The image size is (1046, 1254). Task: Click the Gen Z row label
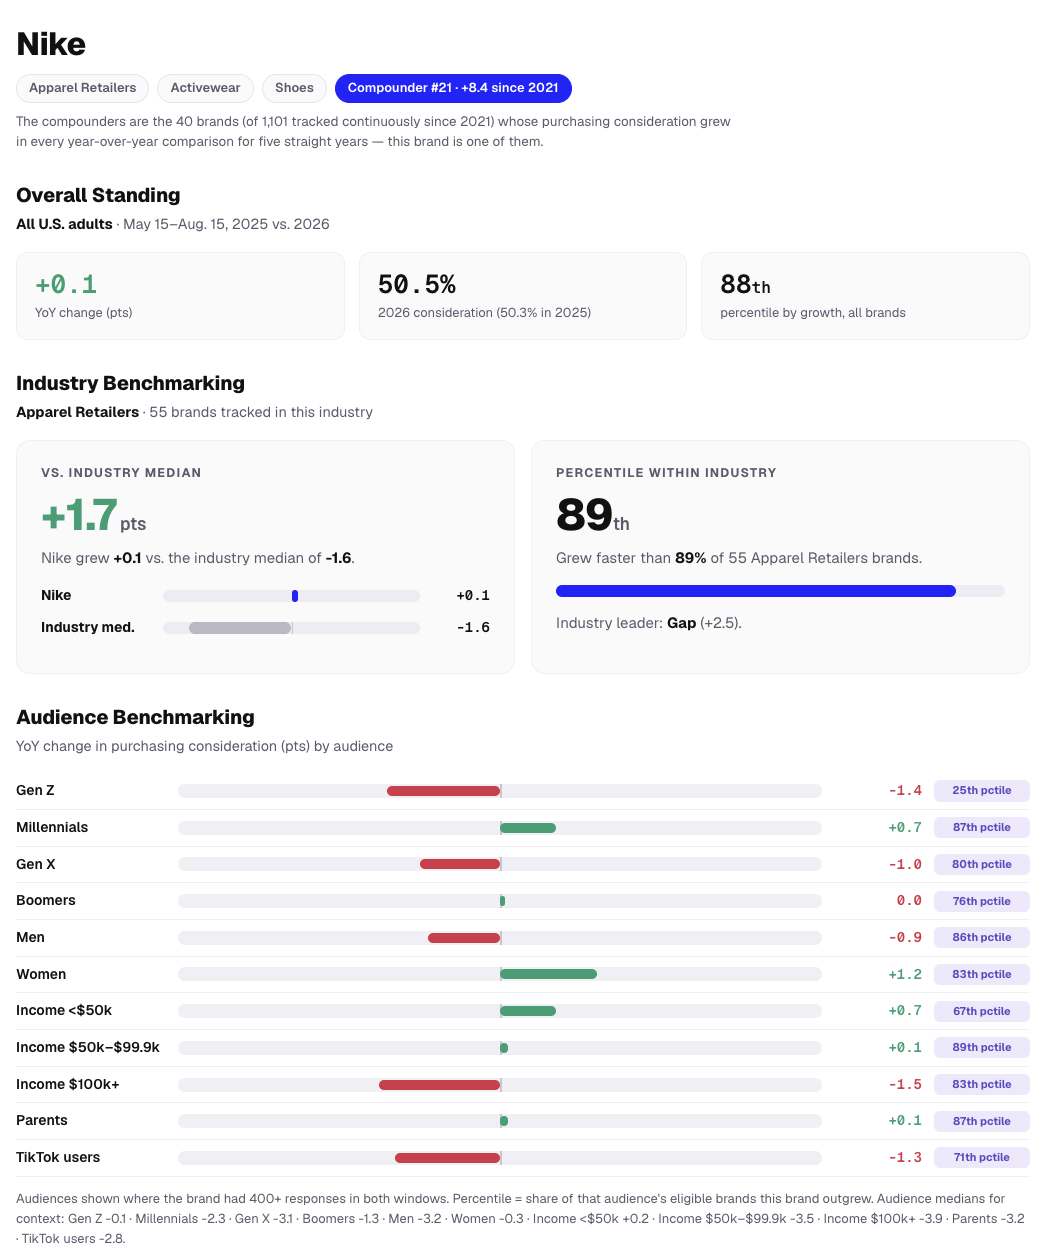pos(35,791)
